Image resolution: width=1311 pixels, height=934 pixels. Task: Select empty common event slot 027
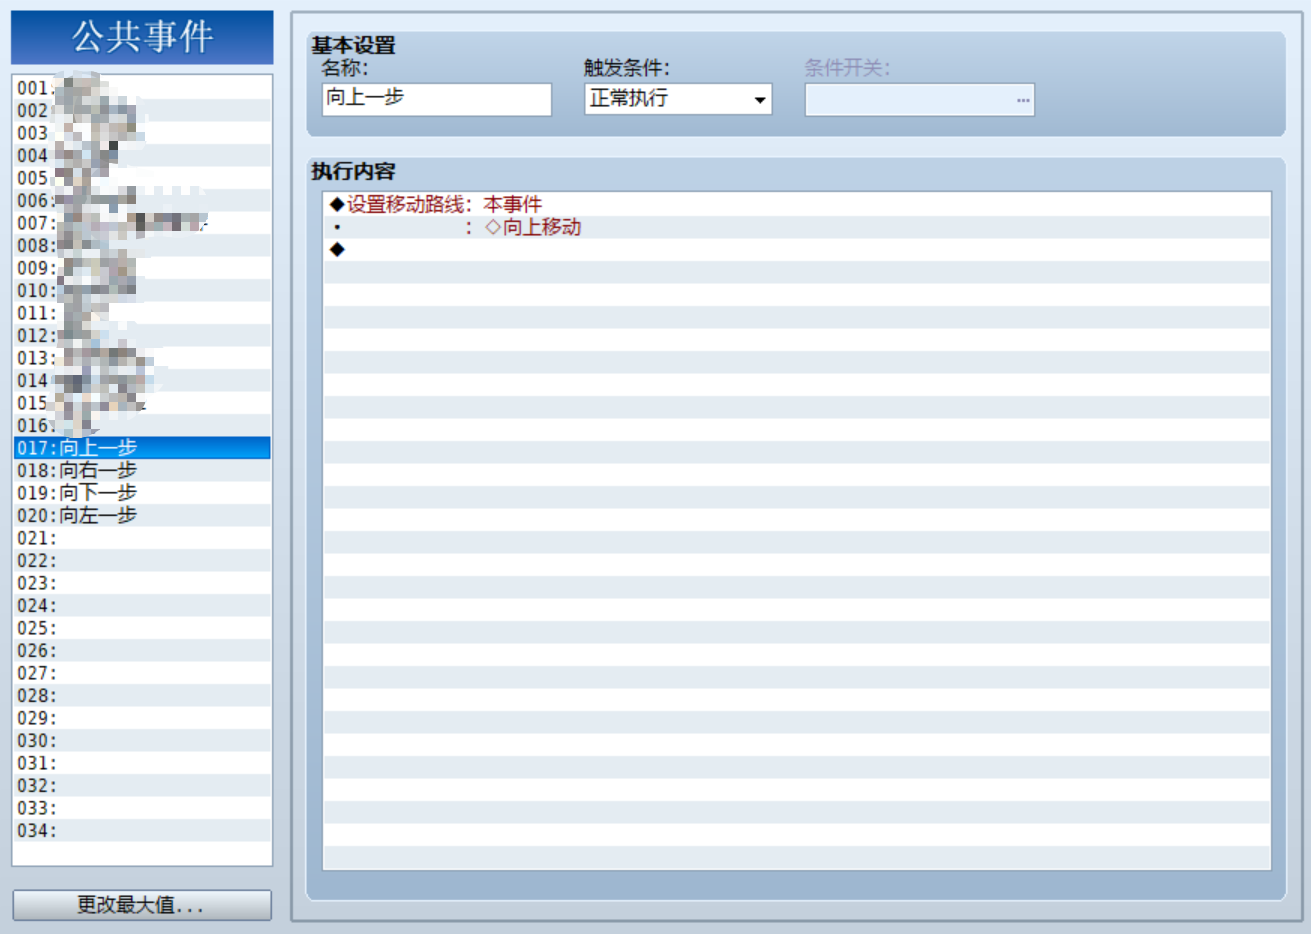pos(142,673)
